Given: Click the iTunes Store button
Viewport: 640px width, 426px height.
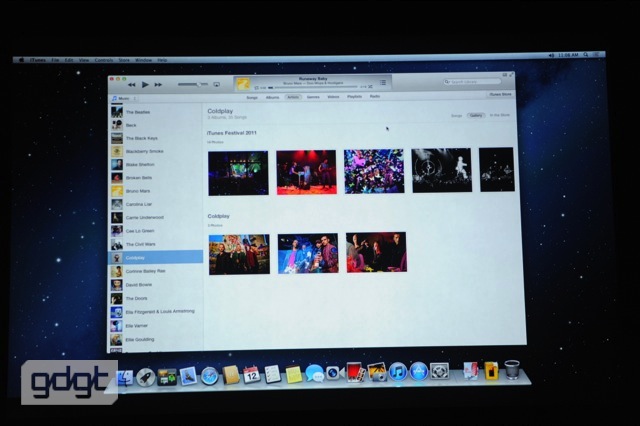Looking at the screenshot, I should point(500,94).
